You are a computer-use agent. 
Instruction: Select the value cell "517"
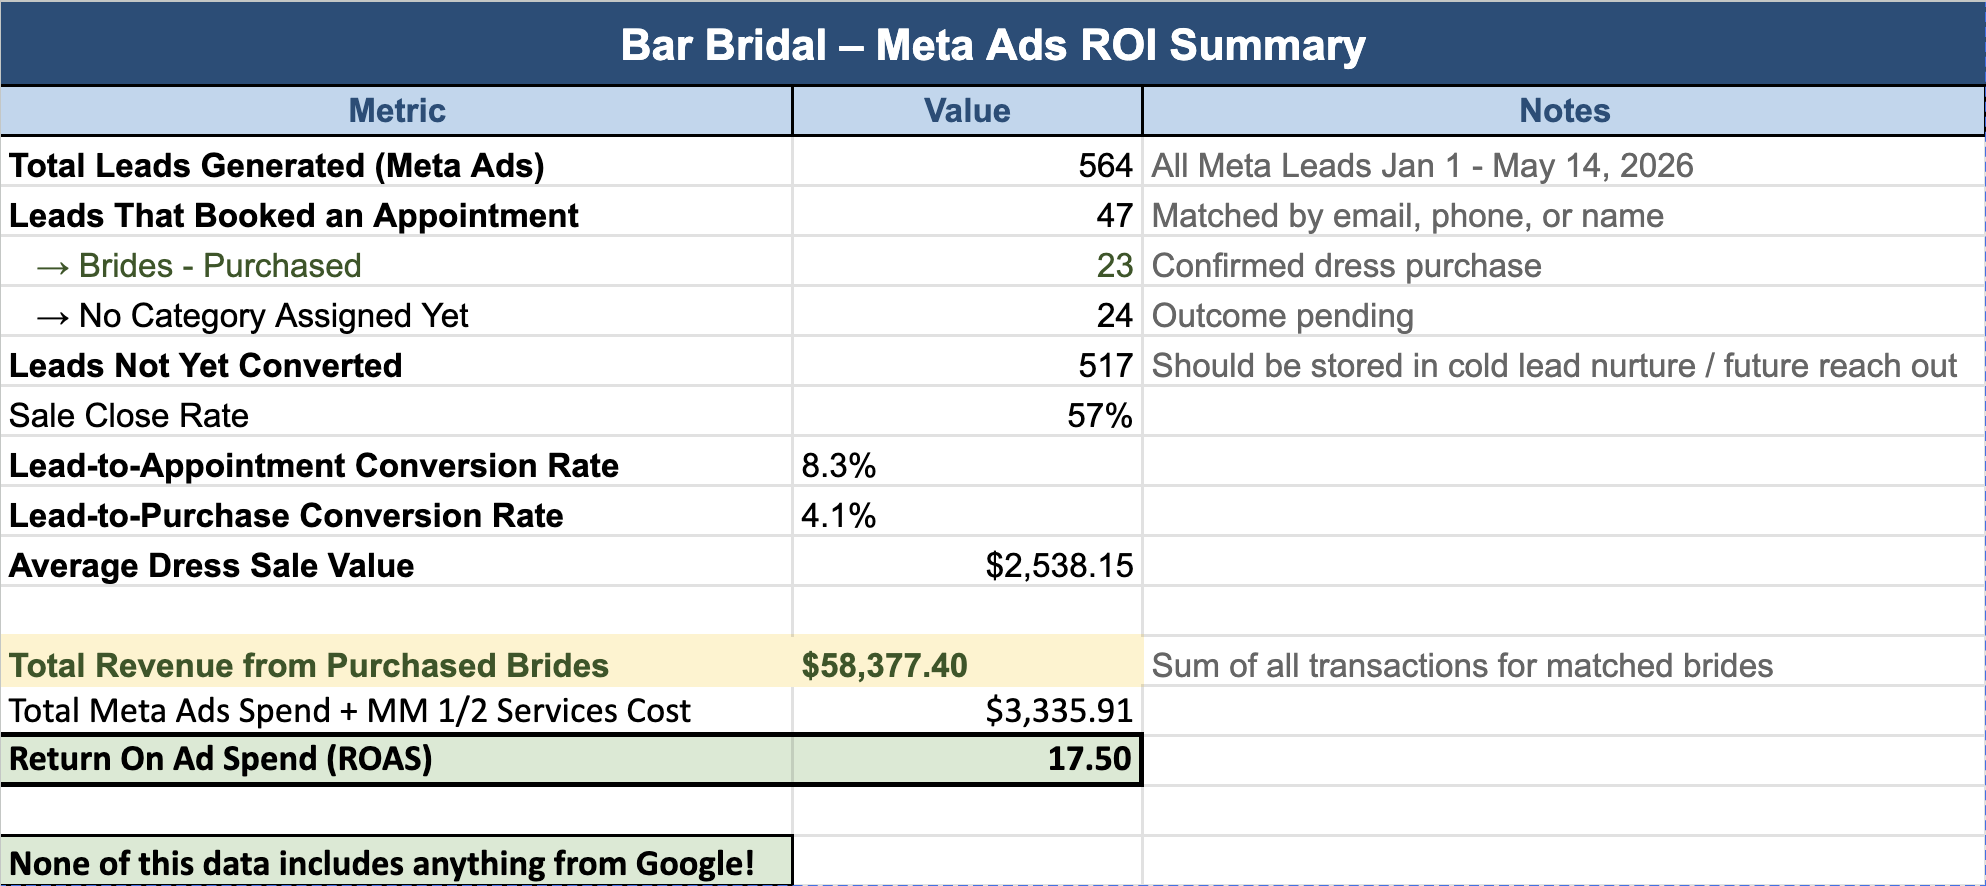967,361
